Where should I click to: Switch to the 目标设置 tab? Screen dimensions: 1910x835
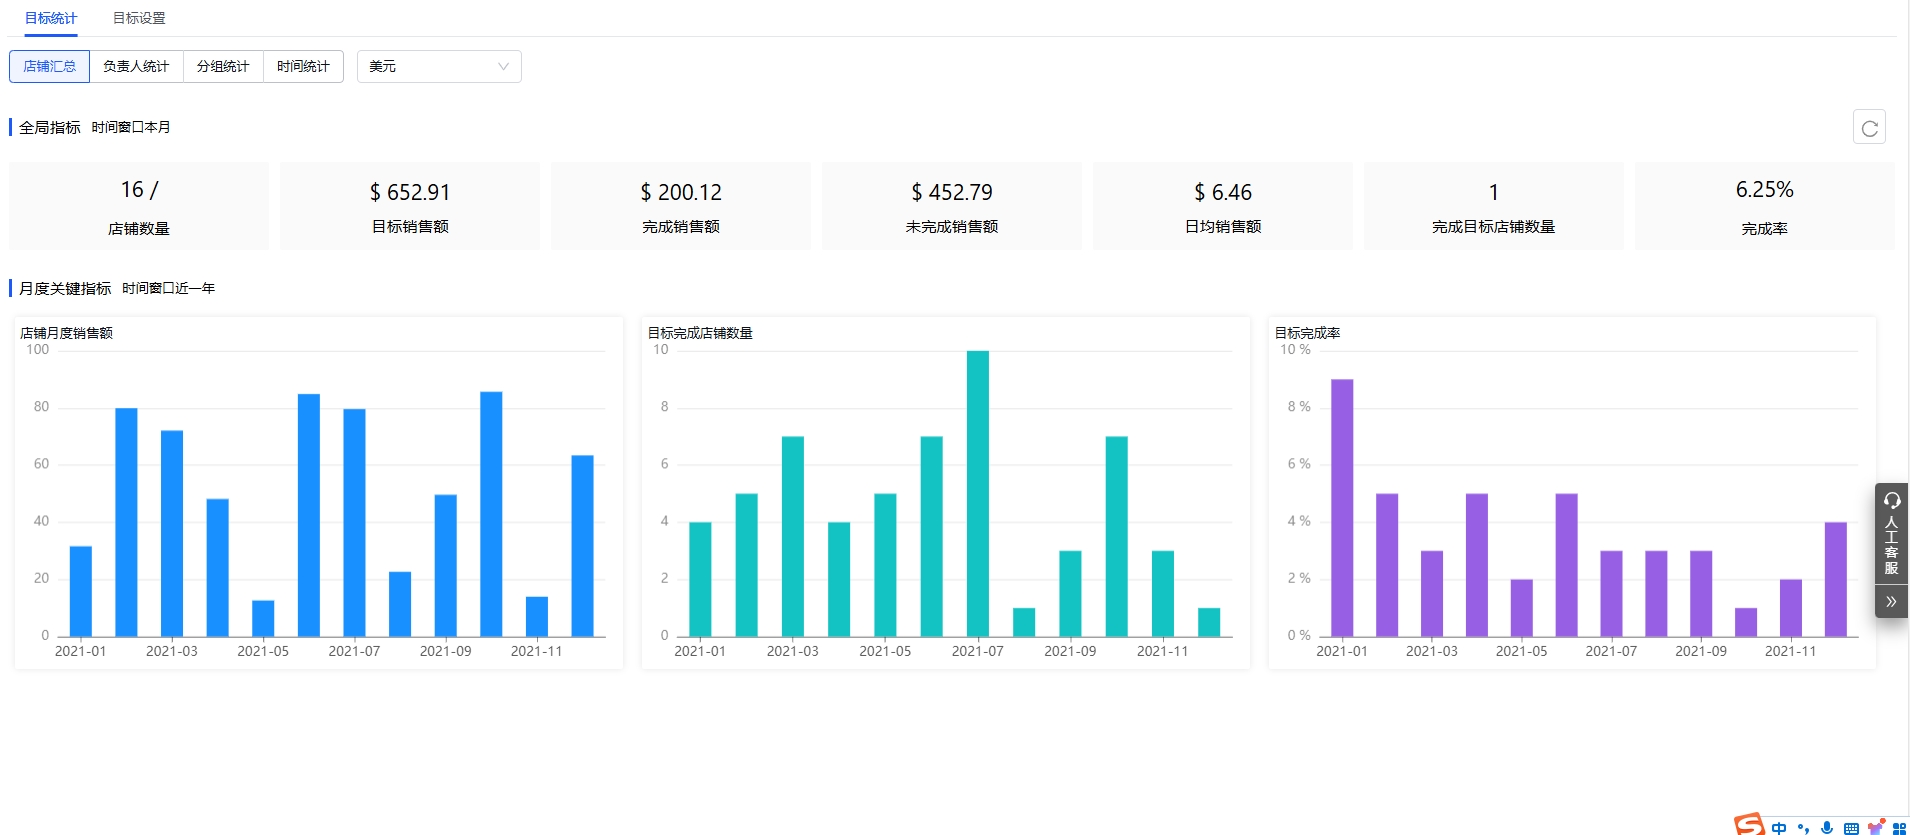click(139, 18)
